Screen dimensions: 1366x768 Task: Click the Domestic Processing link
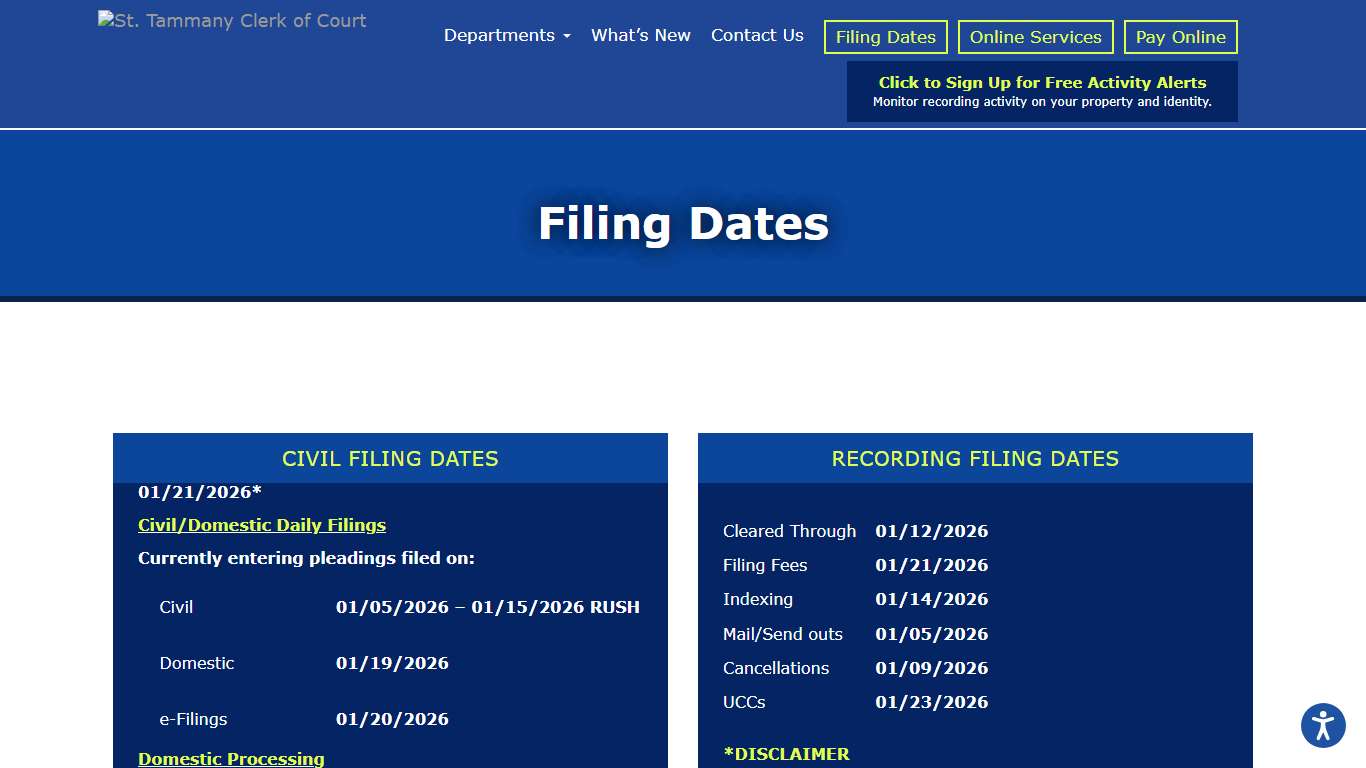pyautogui.click(x=231, y=758)
